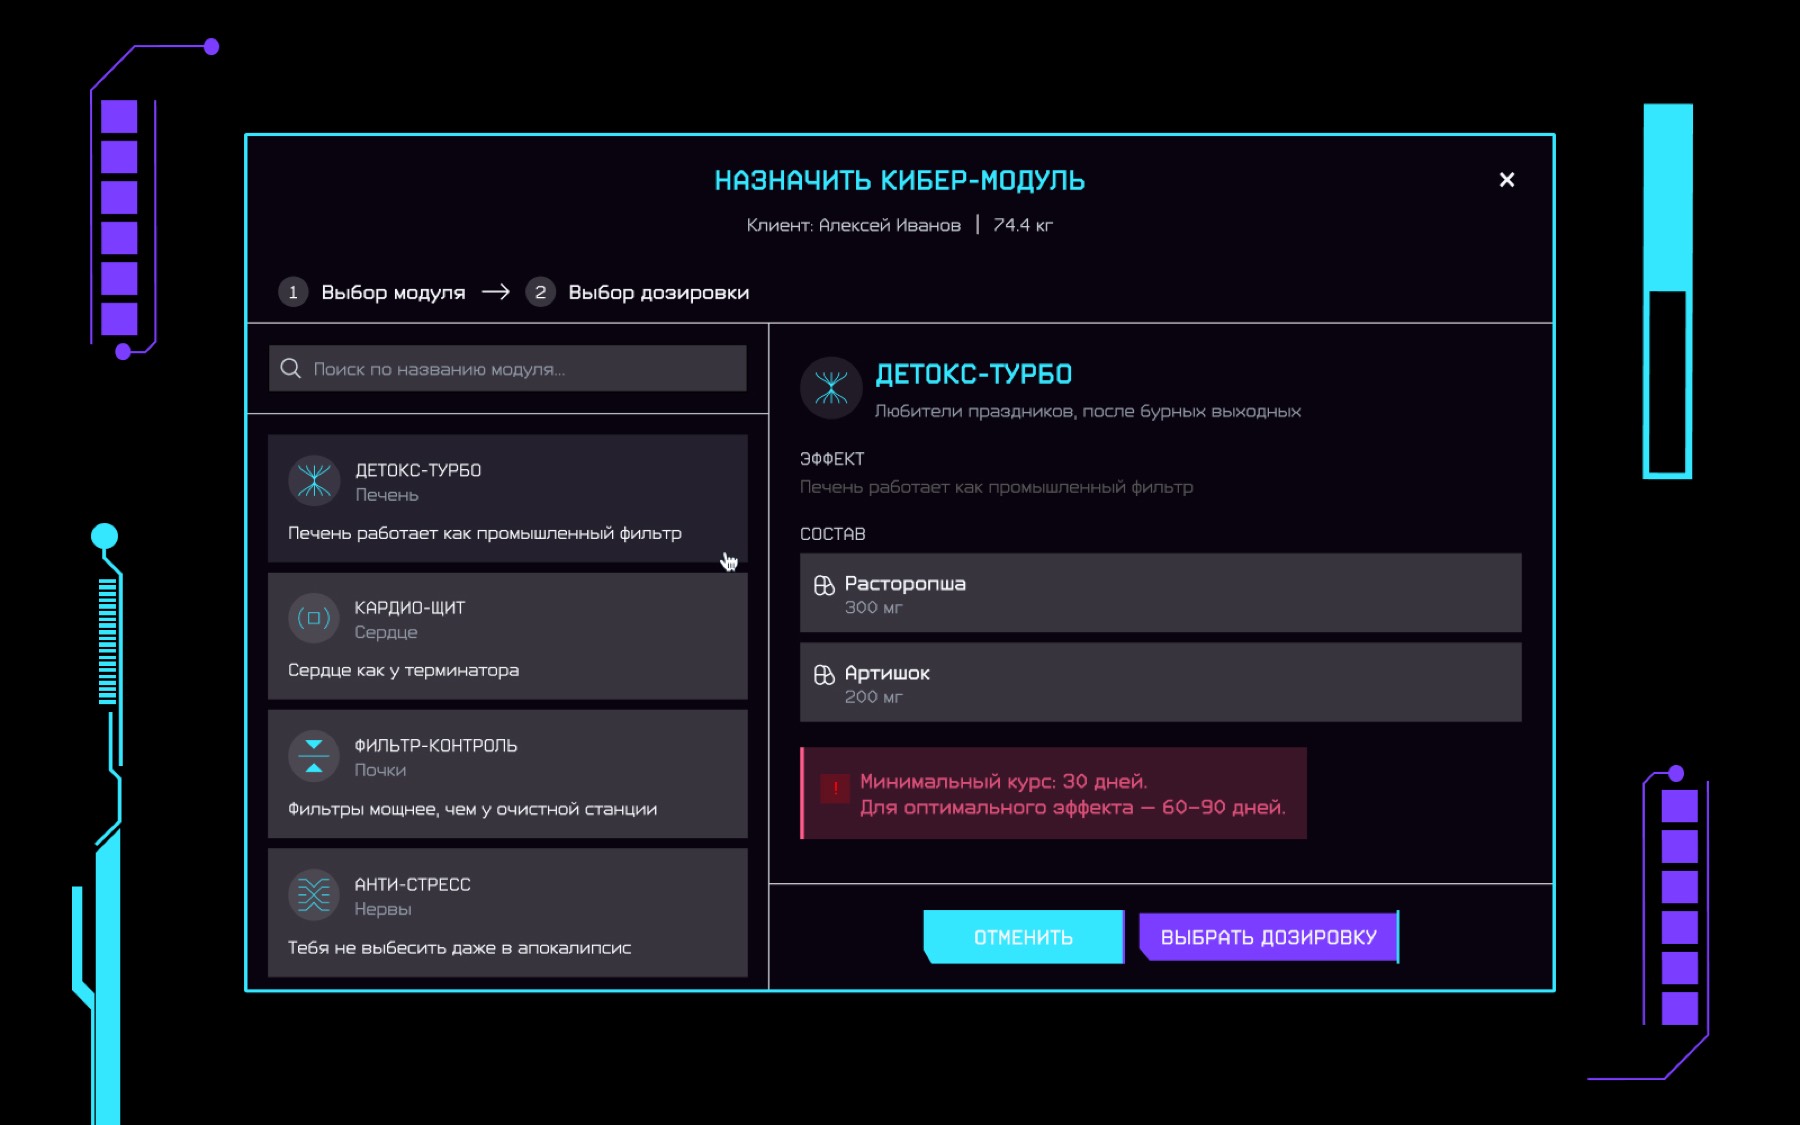Click the text Тебя не выбесить даже в апокалипсис
1800x1125 pixels.
coord(460,947)
